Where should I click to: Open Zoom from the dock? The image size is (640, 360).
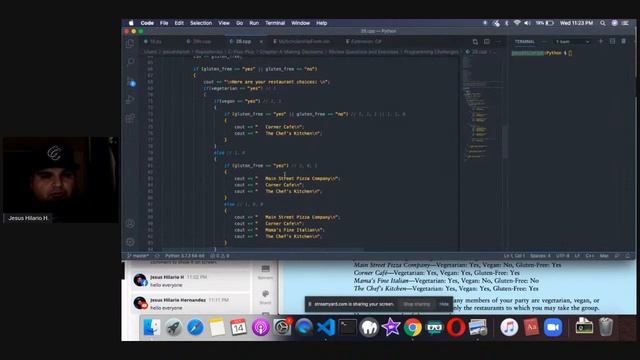pyautogui.click(x=553, y=327)
